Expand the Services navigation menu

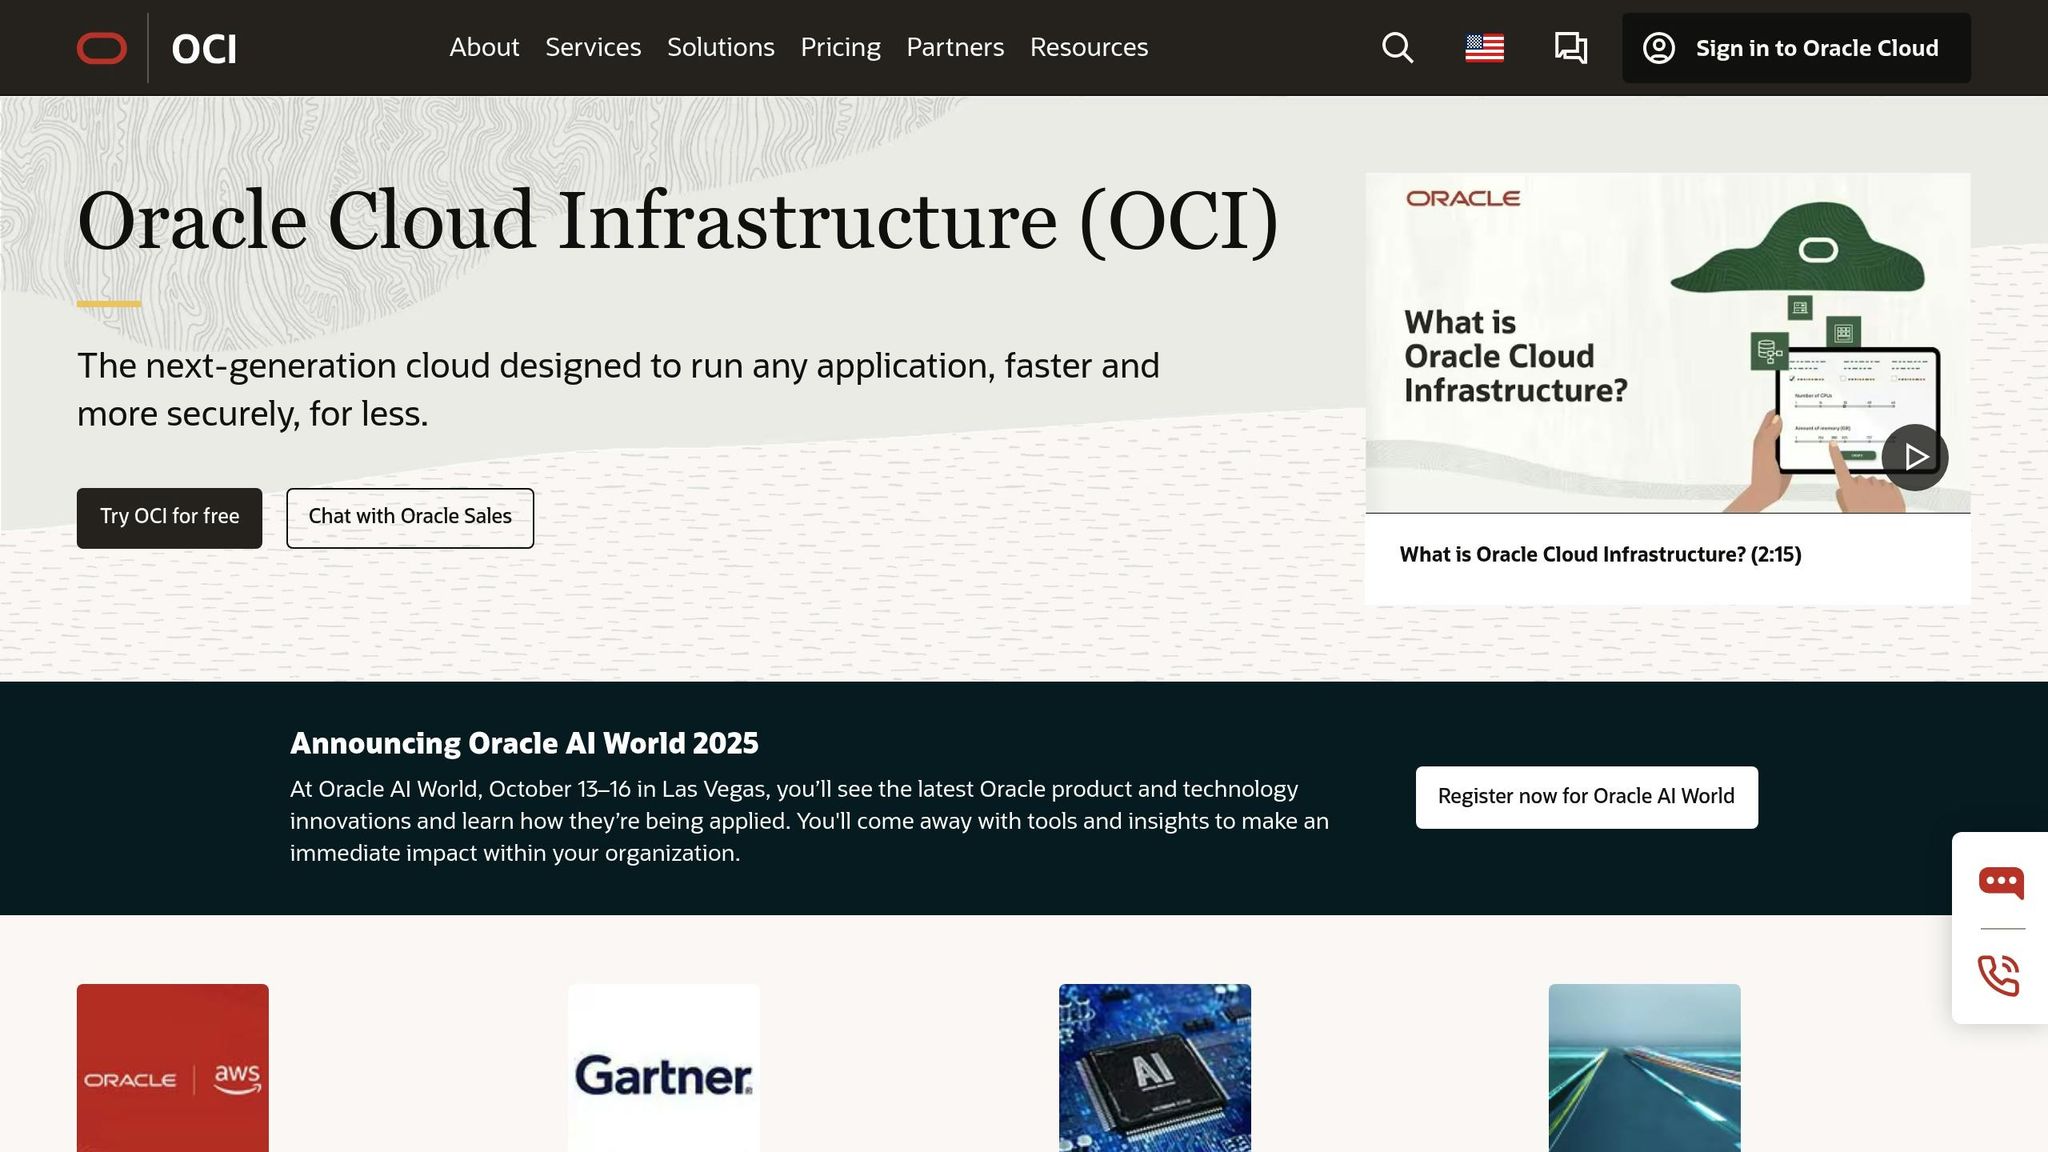(593, 47)
